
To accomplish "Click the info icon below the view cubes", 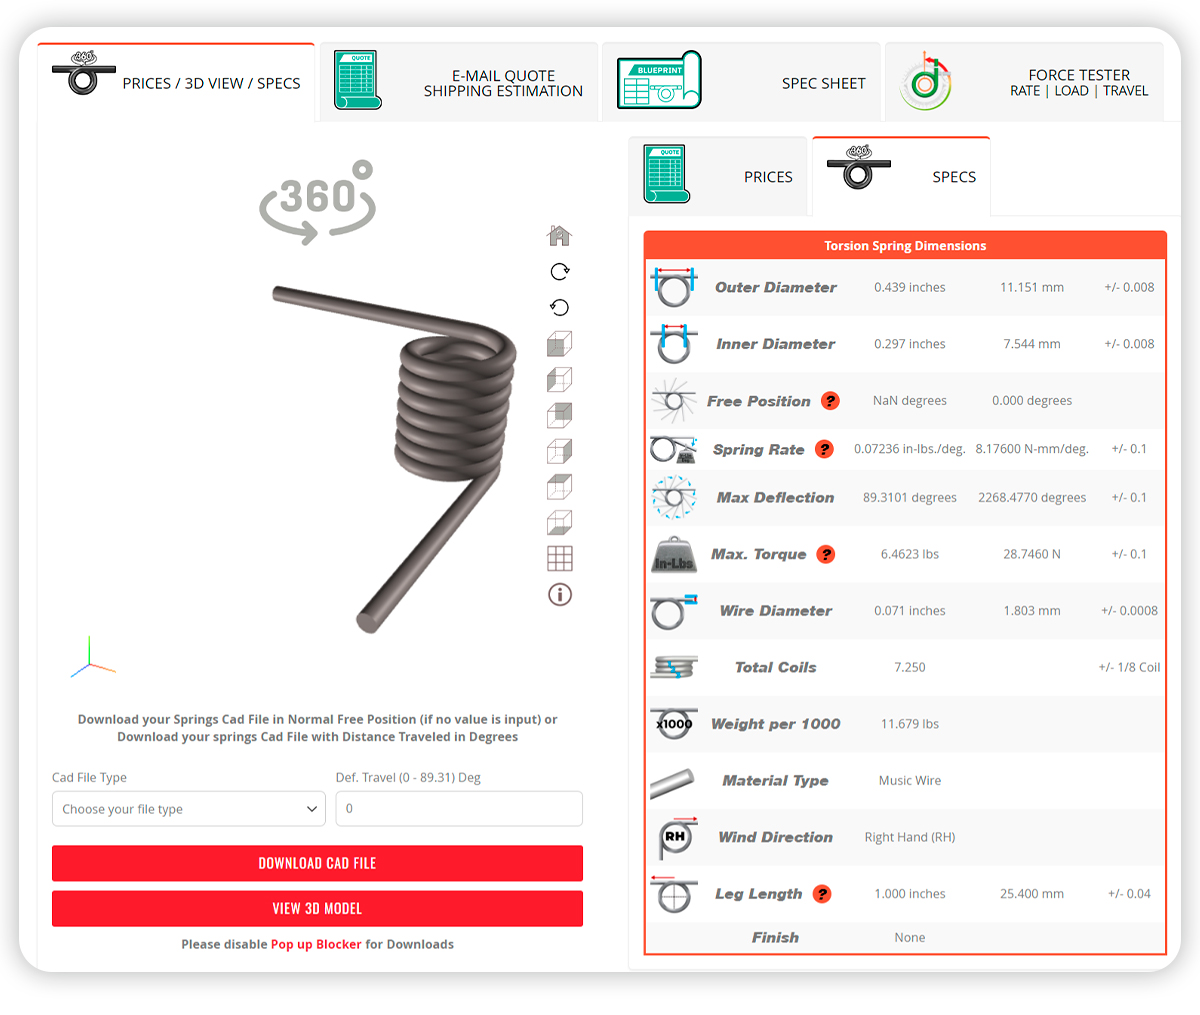I will (x=559, y=595).
